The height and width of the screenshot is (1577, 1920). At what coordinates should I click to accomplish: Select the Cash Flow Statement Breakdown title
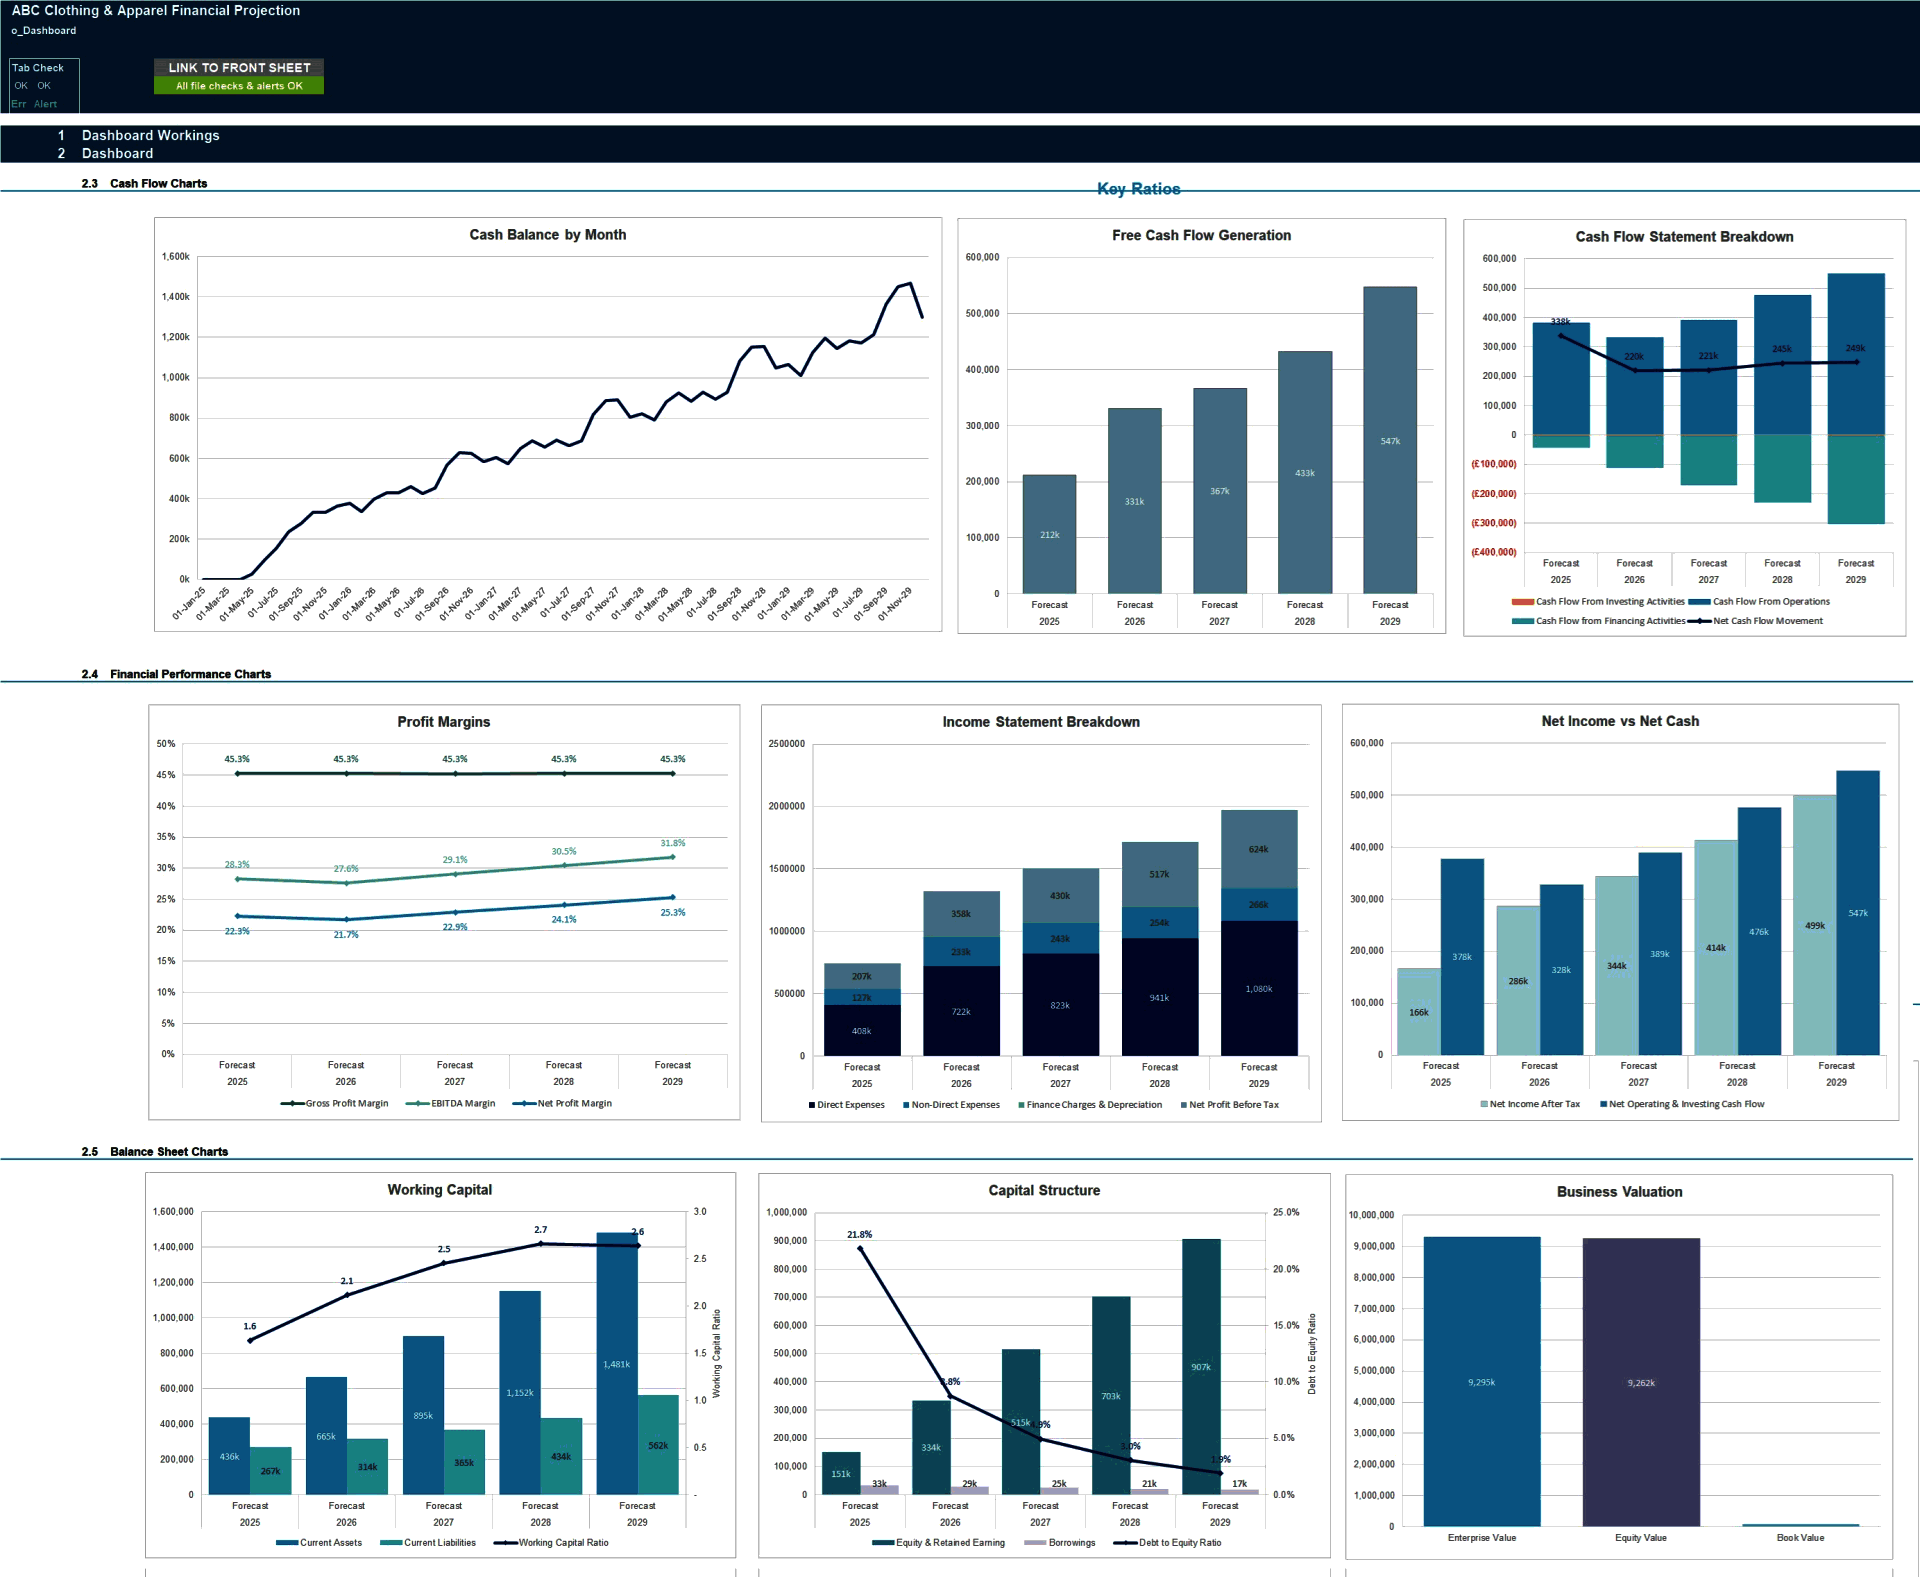tap(1684, 237)
